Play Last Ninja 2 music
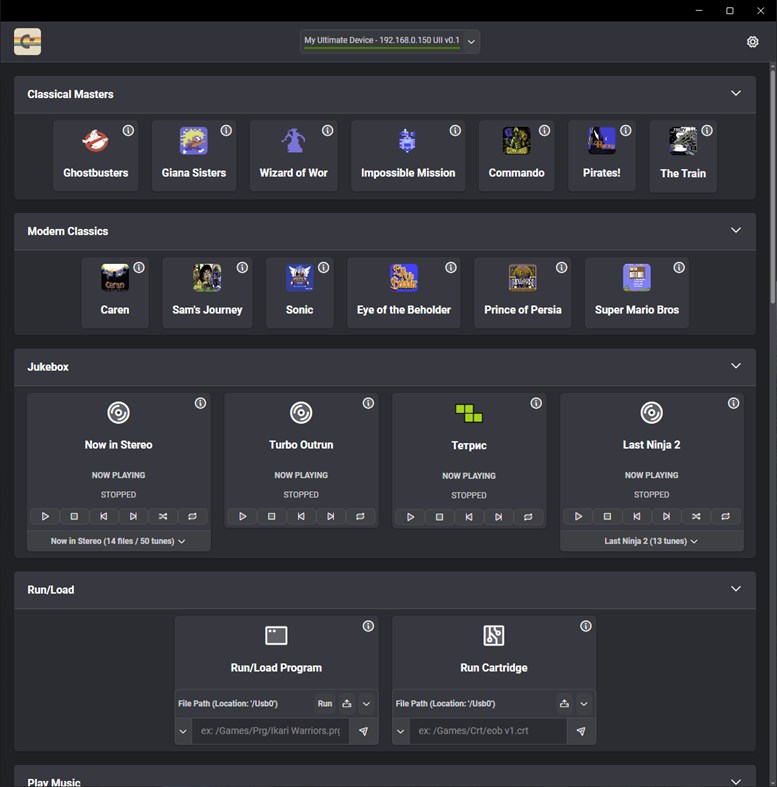The height and width of the screenshot is (787, 777). (x=578, y=516)
